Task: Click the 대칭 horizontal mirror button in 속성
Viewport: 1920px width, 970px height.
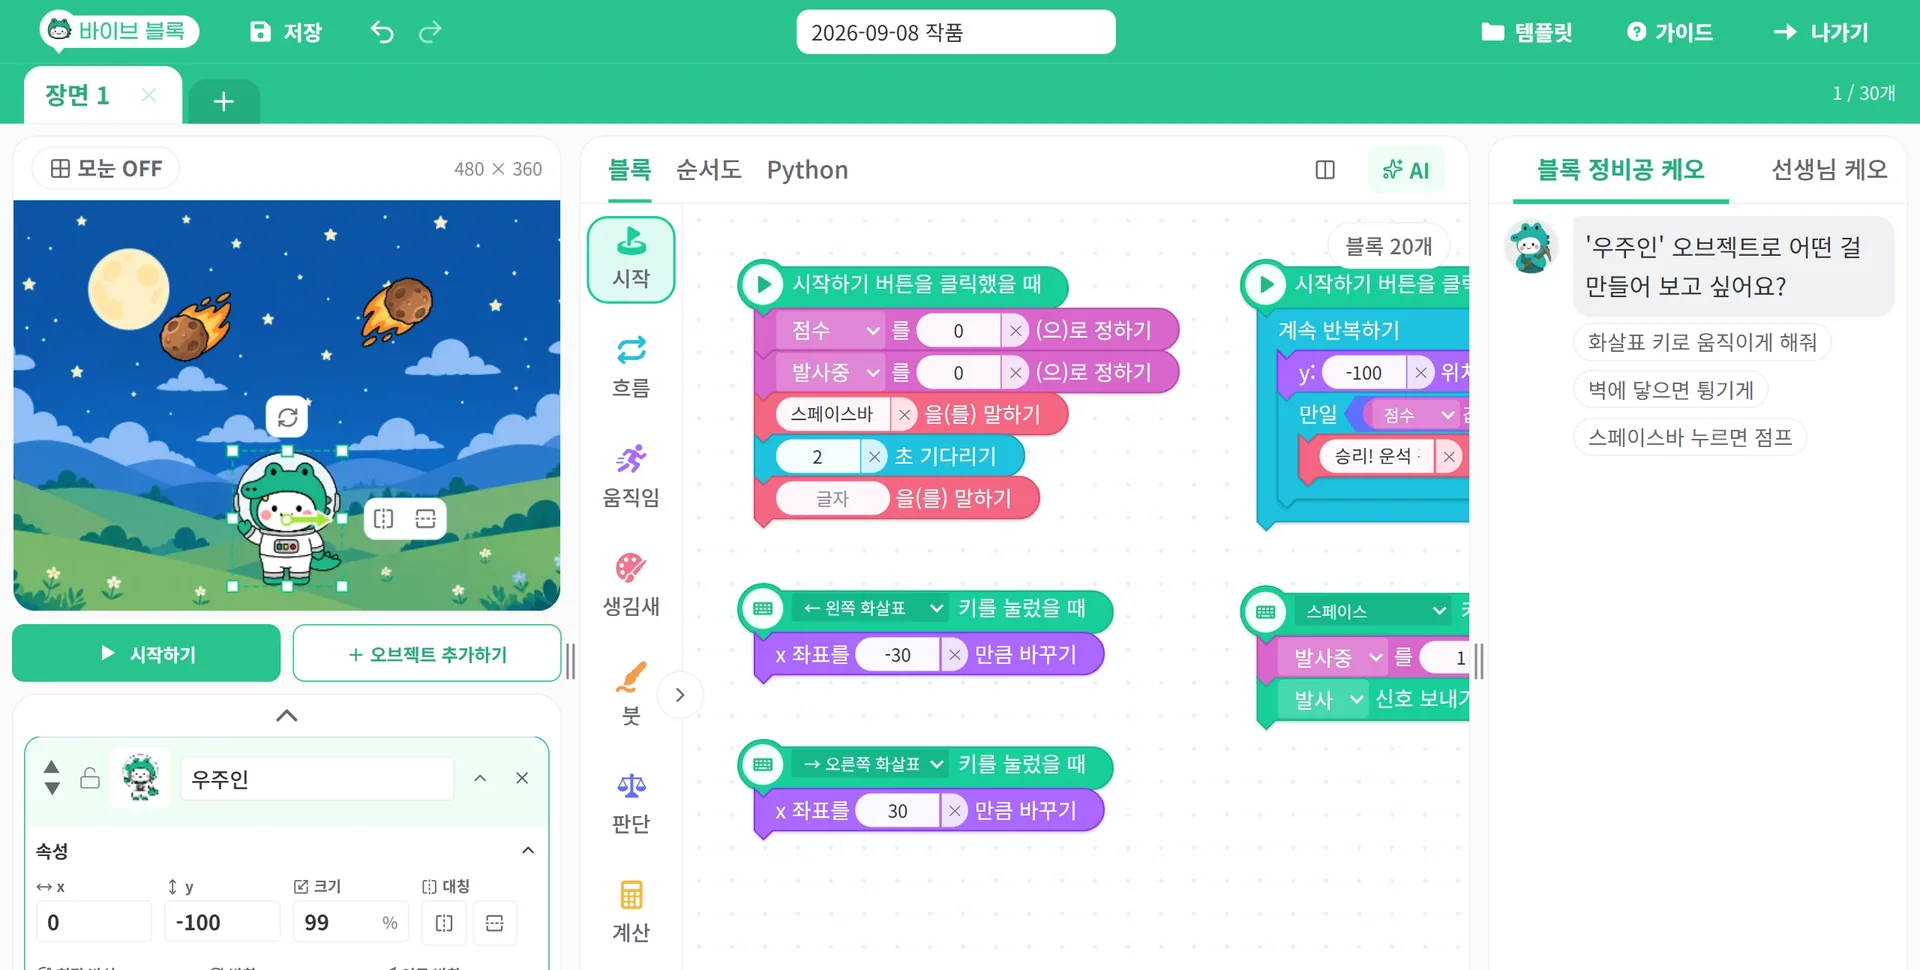Action: 444,922
